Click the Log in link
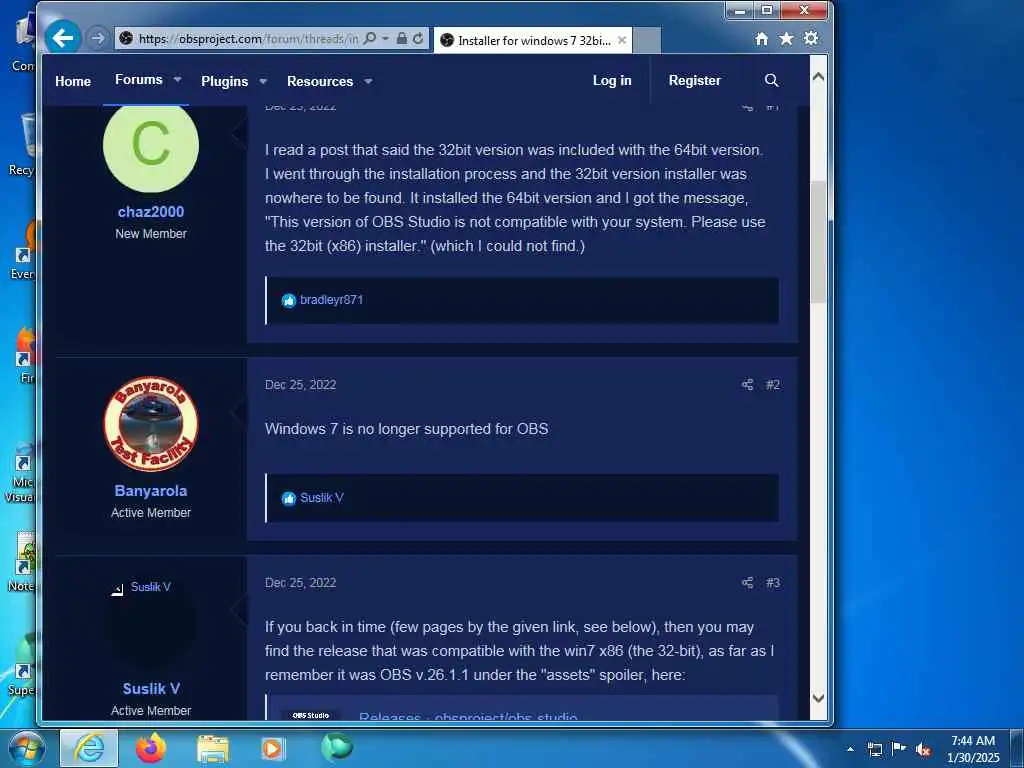 612,80
